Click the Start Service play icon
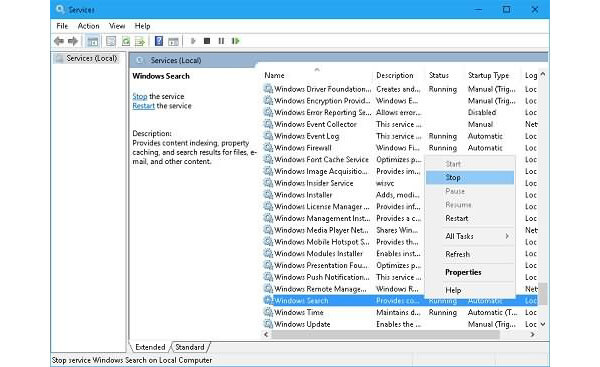Screen dimensions: 600x367 tap(193, 41)
